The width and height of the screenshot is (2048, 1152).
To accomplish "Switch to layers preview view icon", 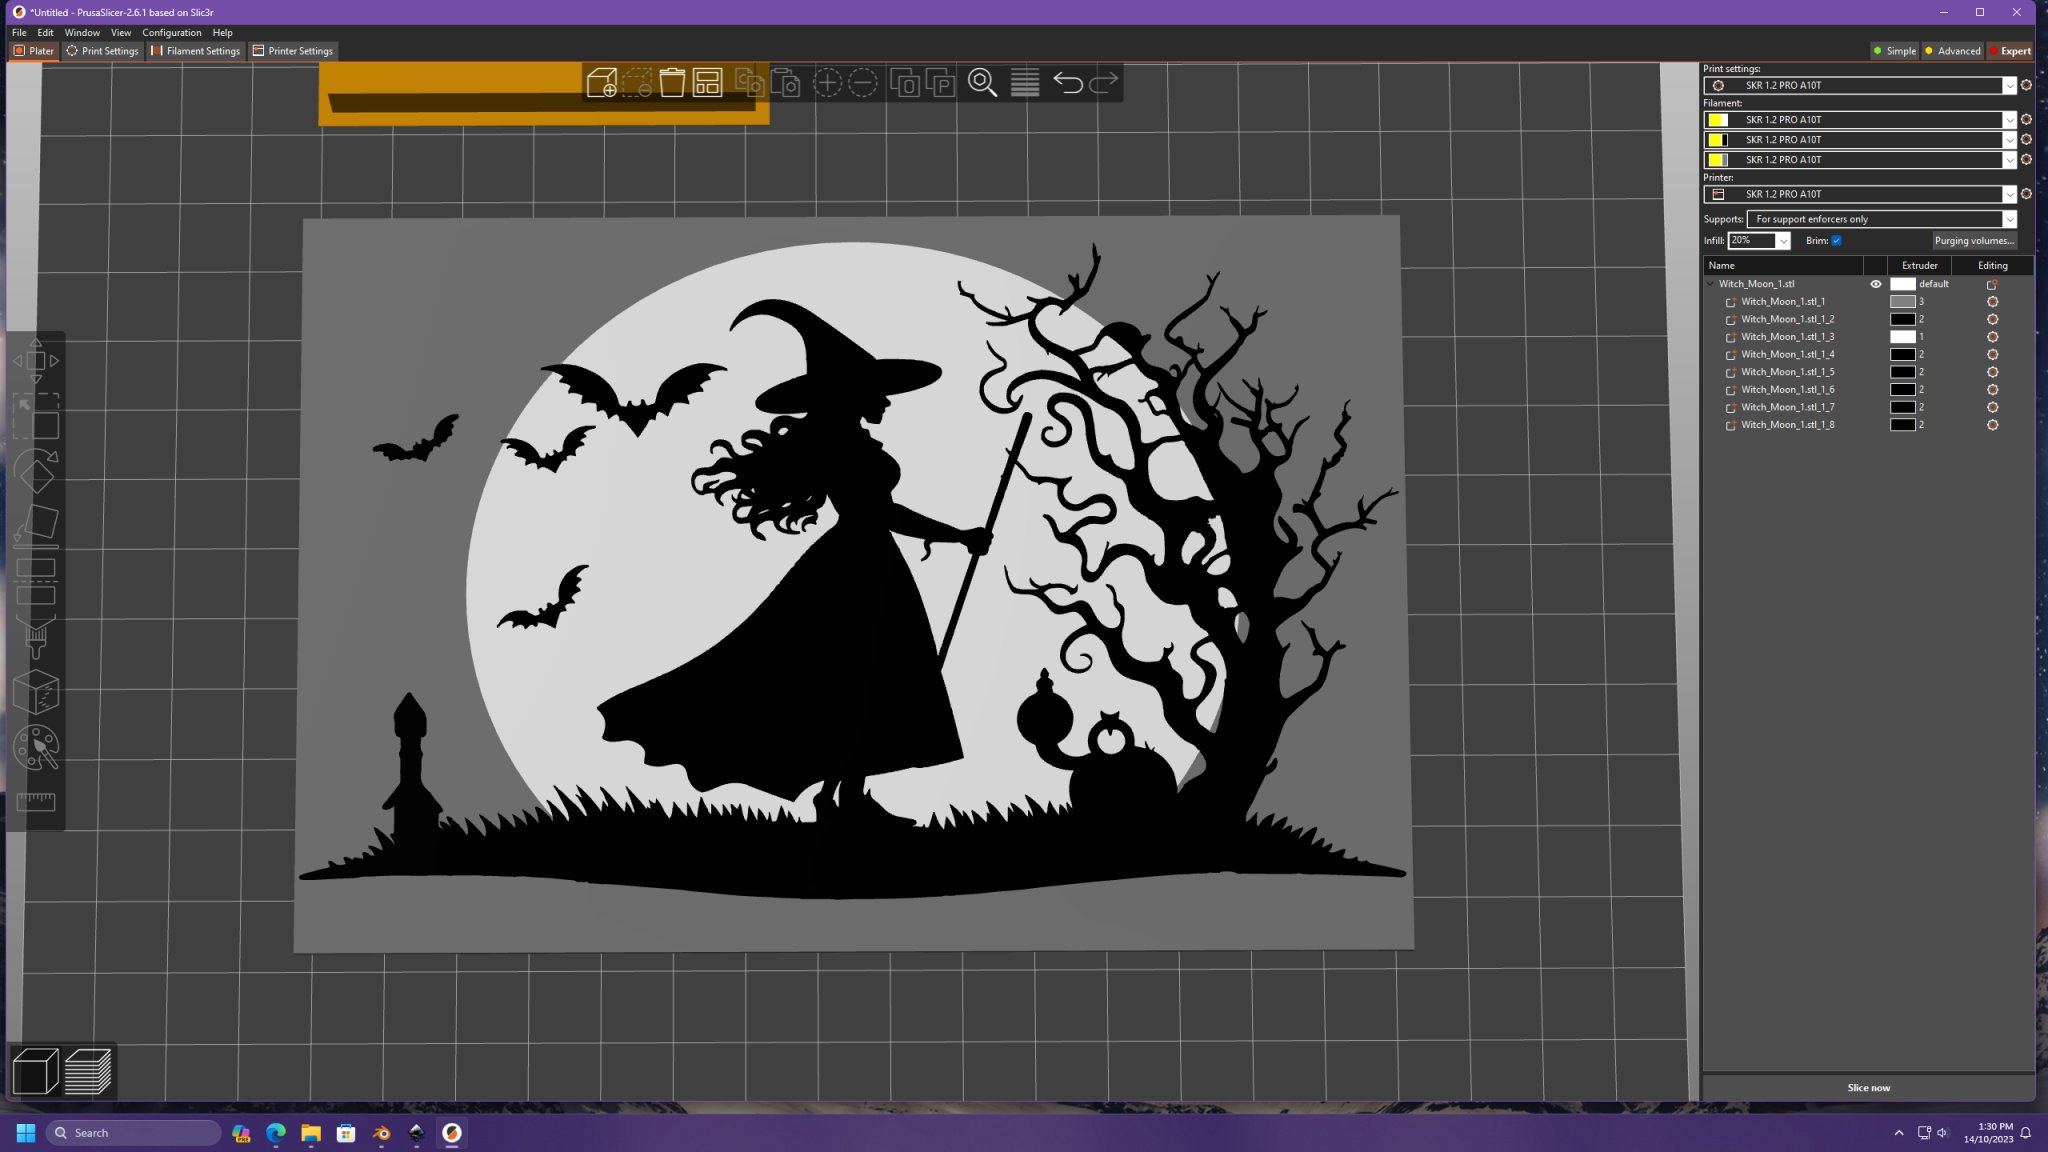I will point(88,1071).
